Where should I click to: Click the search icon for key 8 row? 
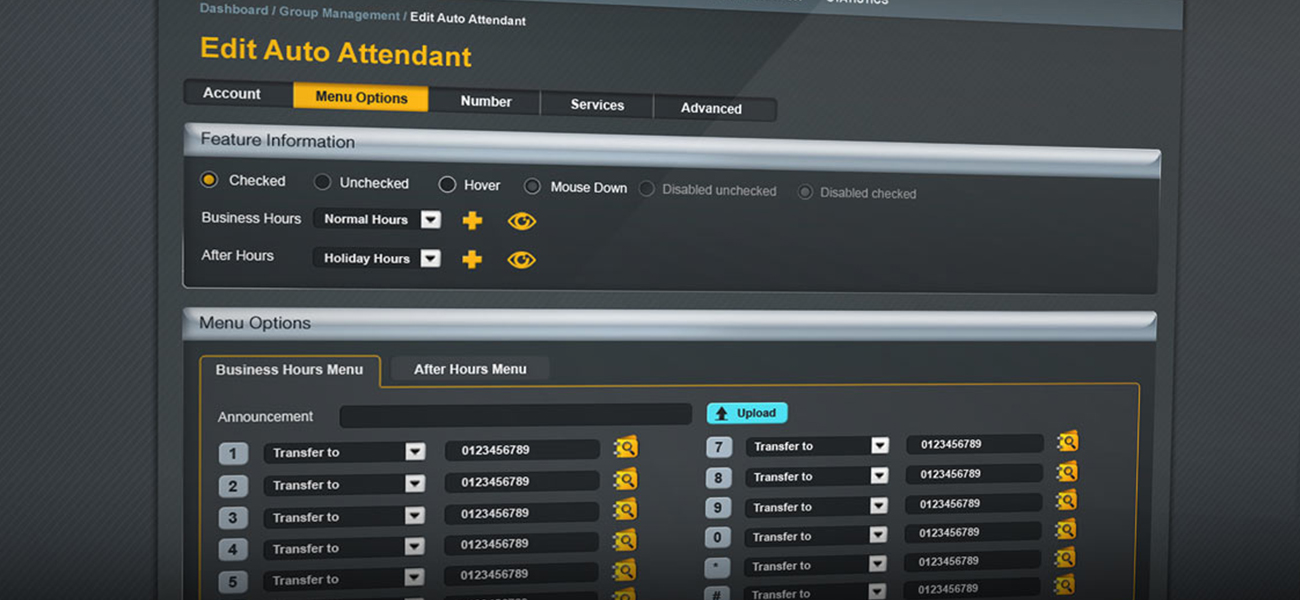click(x=1066, y=471)
